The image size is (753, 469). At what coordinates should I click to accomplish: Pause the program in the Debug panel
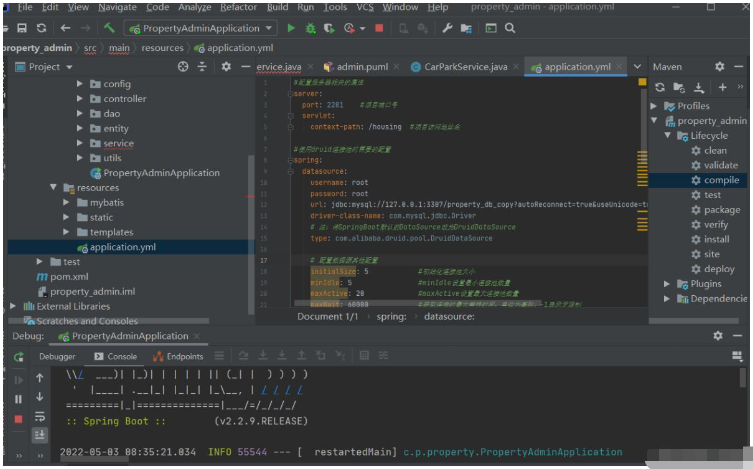(18, 399)
